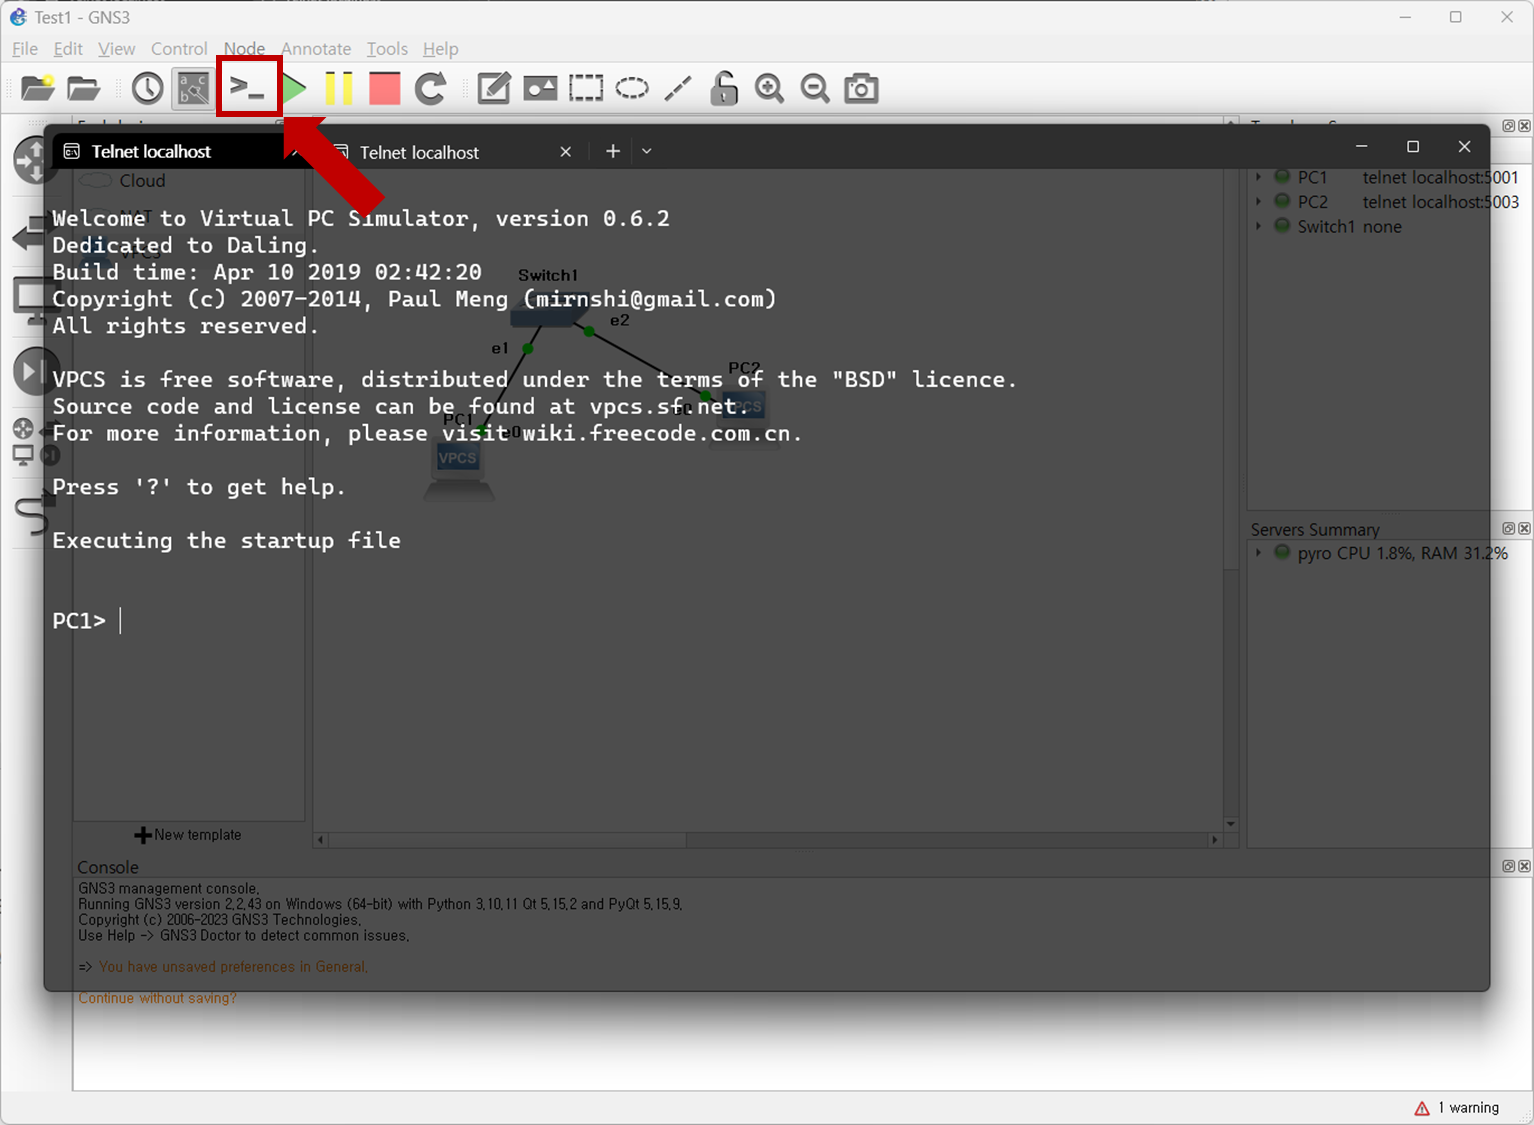Select pyro CPU server row

click(x=1391, y=553)
